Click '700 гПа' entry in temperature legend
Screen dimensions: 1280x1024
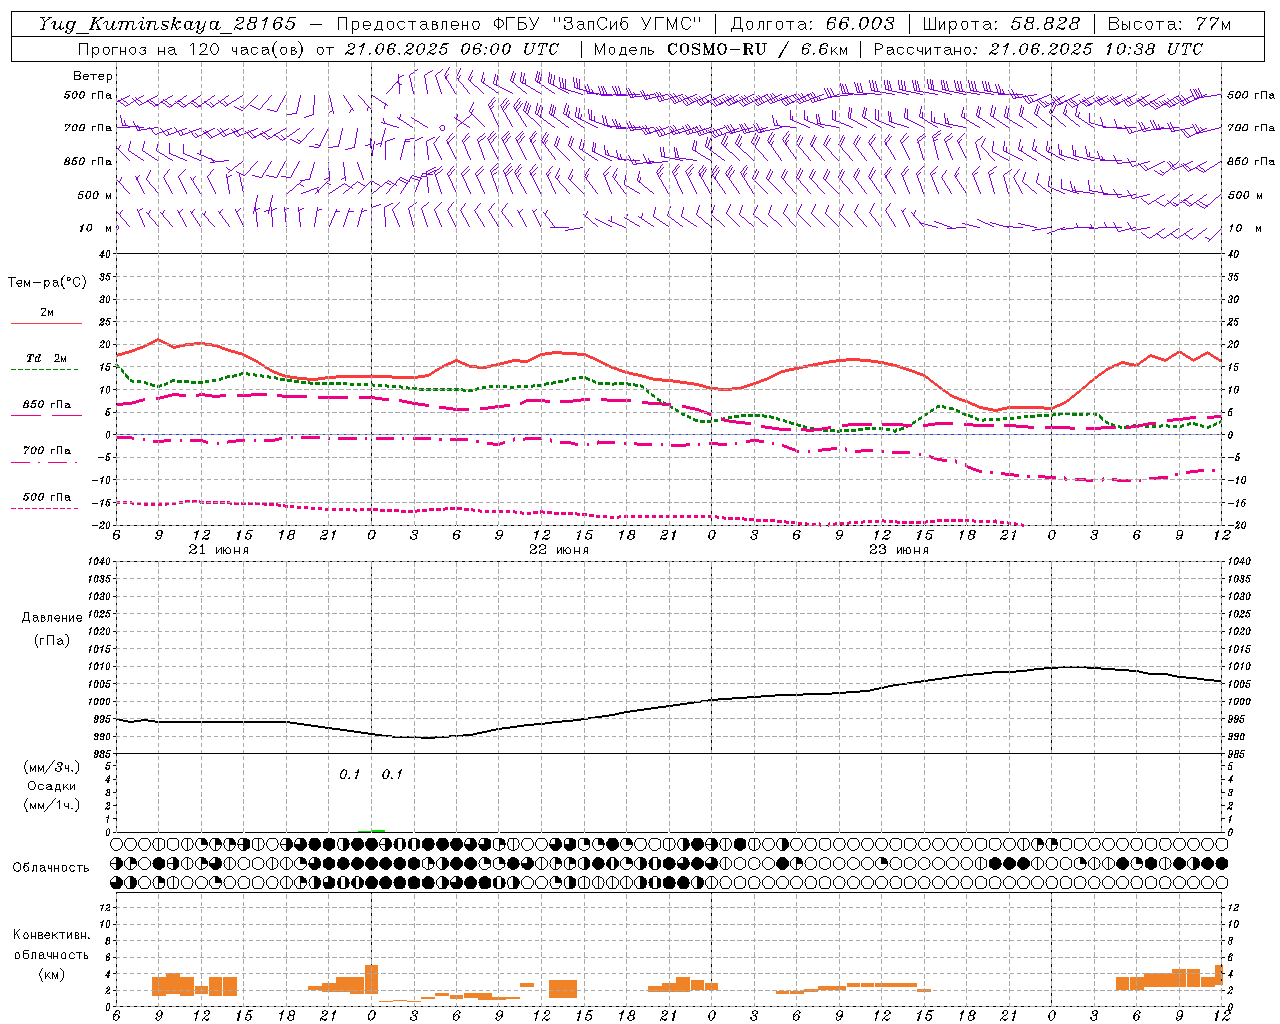(x=47, y=451)
